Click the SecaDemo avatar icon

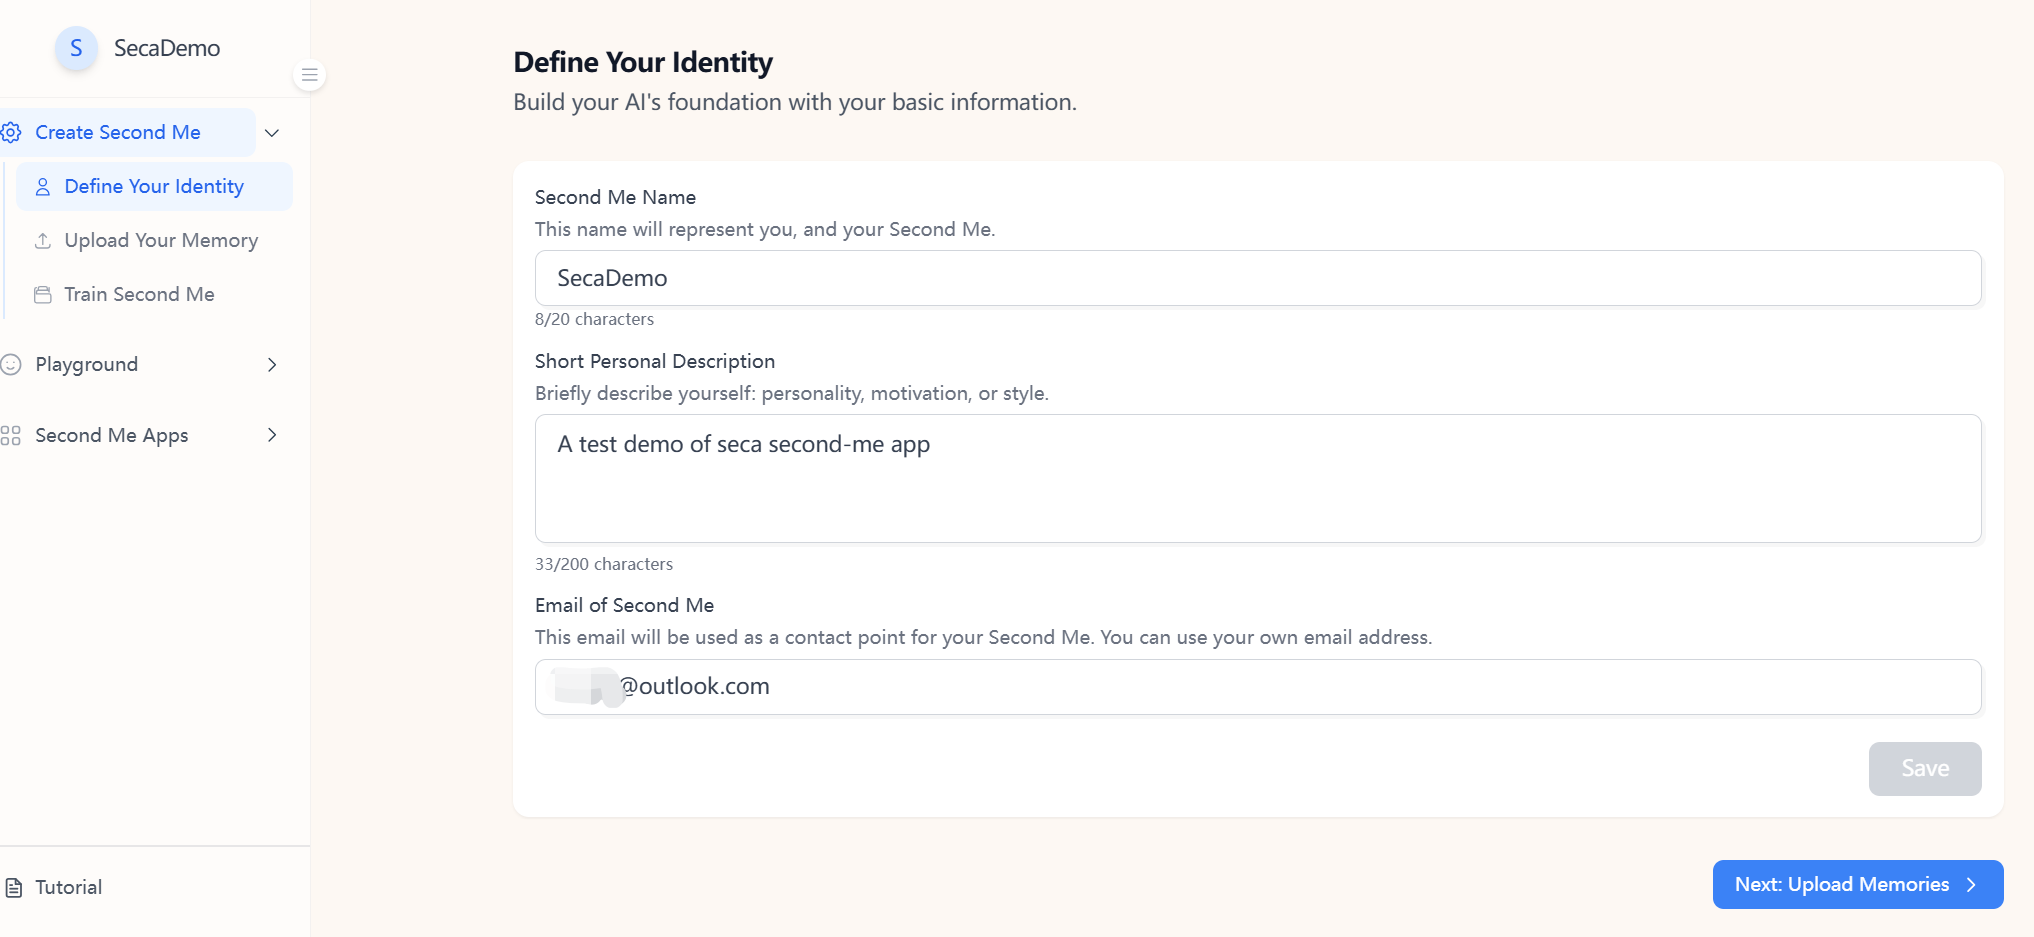[x=76, y=49]
